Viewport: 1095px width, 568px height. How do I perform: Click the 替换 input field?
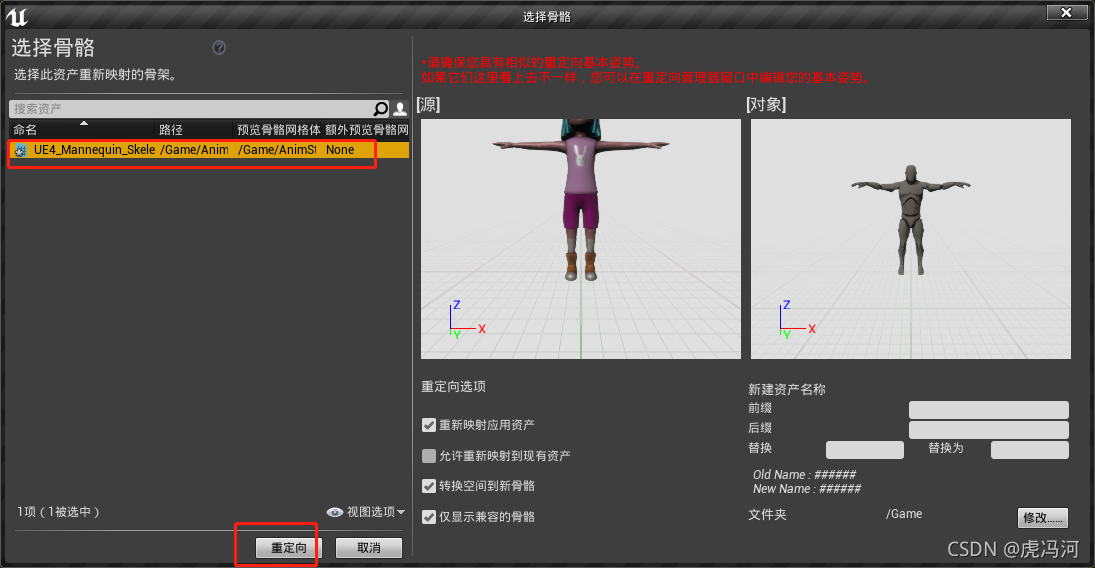(865, 450)
